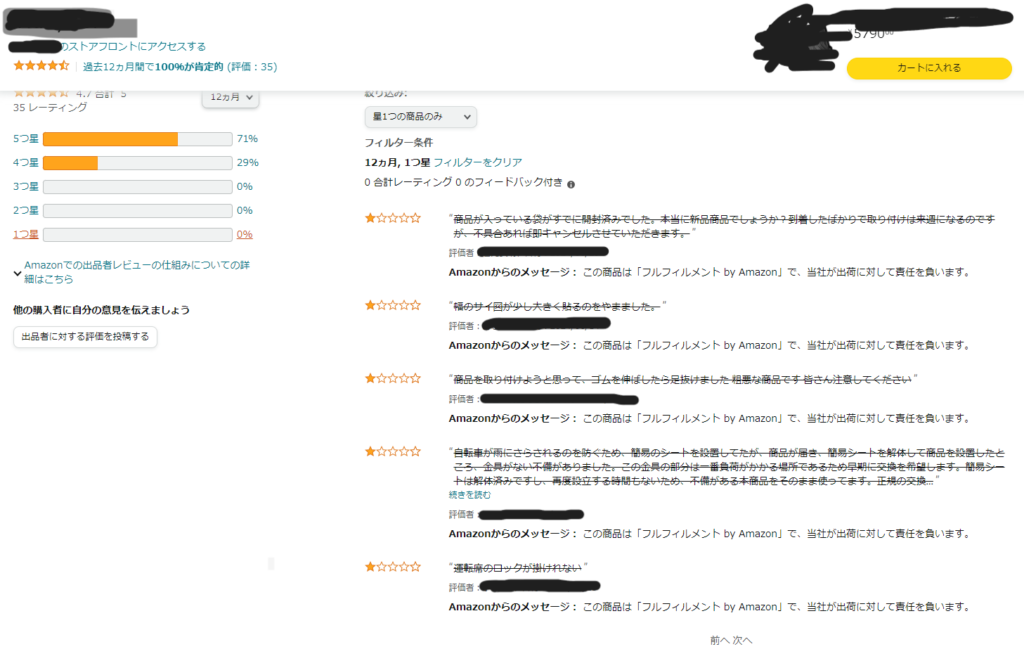Click the star rating of the 自転車が雨に review
Viewport: 1024px width, 649px height.
pyautogui.click(x=392, y=452)
